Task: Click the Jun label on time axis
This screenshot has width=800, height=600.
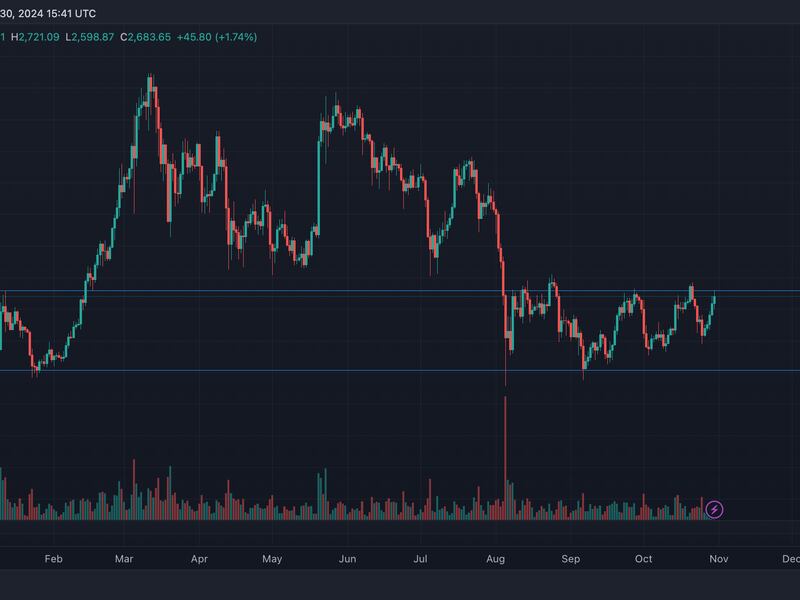Action: (x=347, y=559)
